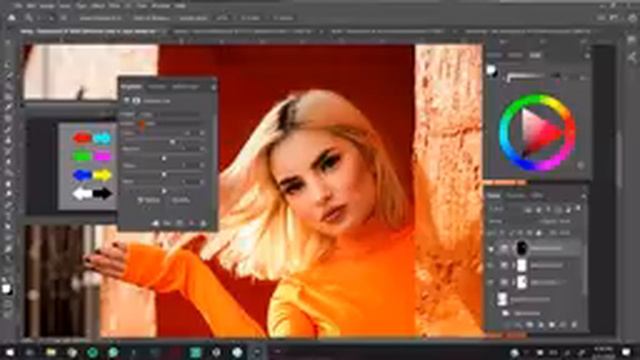The width and height of the screenshot is (640, 360).
Task: Select the Relative radio button
Action: coord(149,200)
